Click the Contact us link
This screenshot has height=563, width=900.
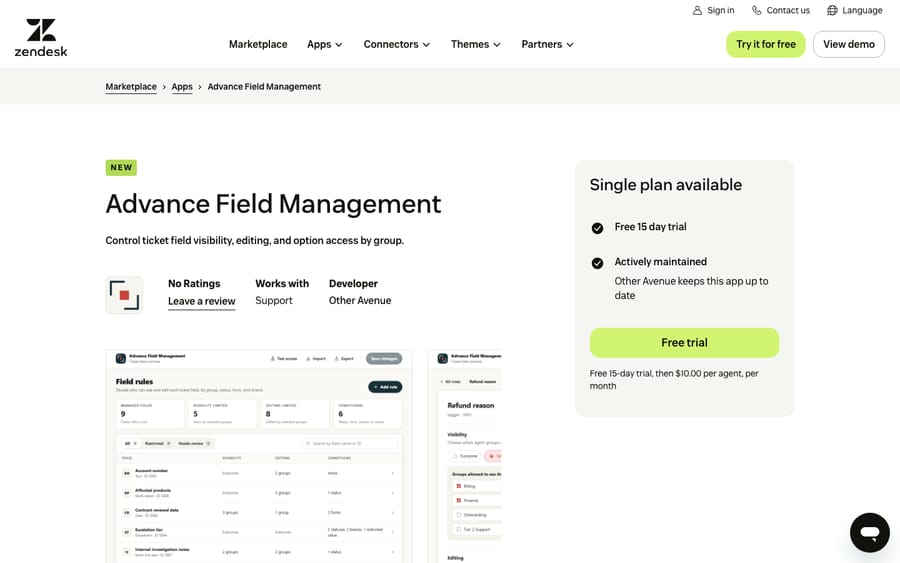pyautogui.click(x=781, y=10)
